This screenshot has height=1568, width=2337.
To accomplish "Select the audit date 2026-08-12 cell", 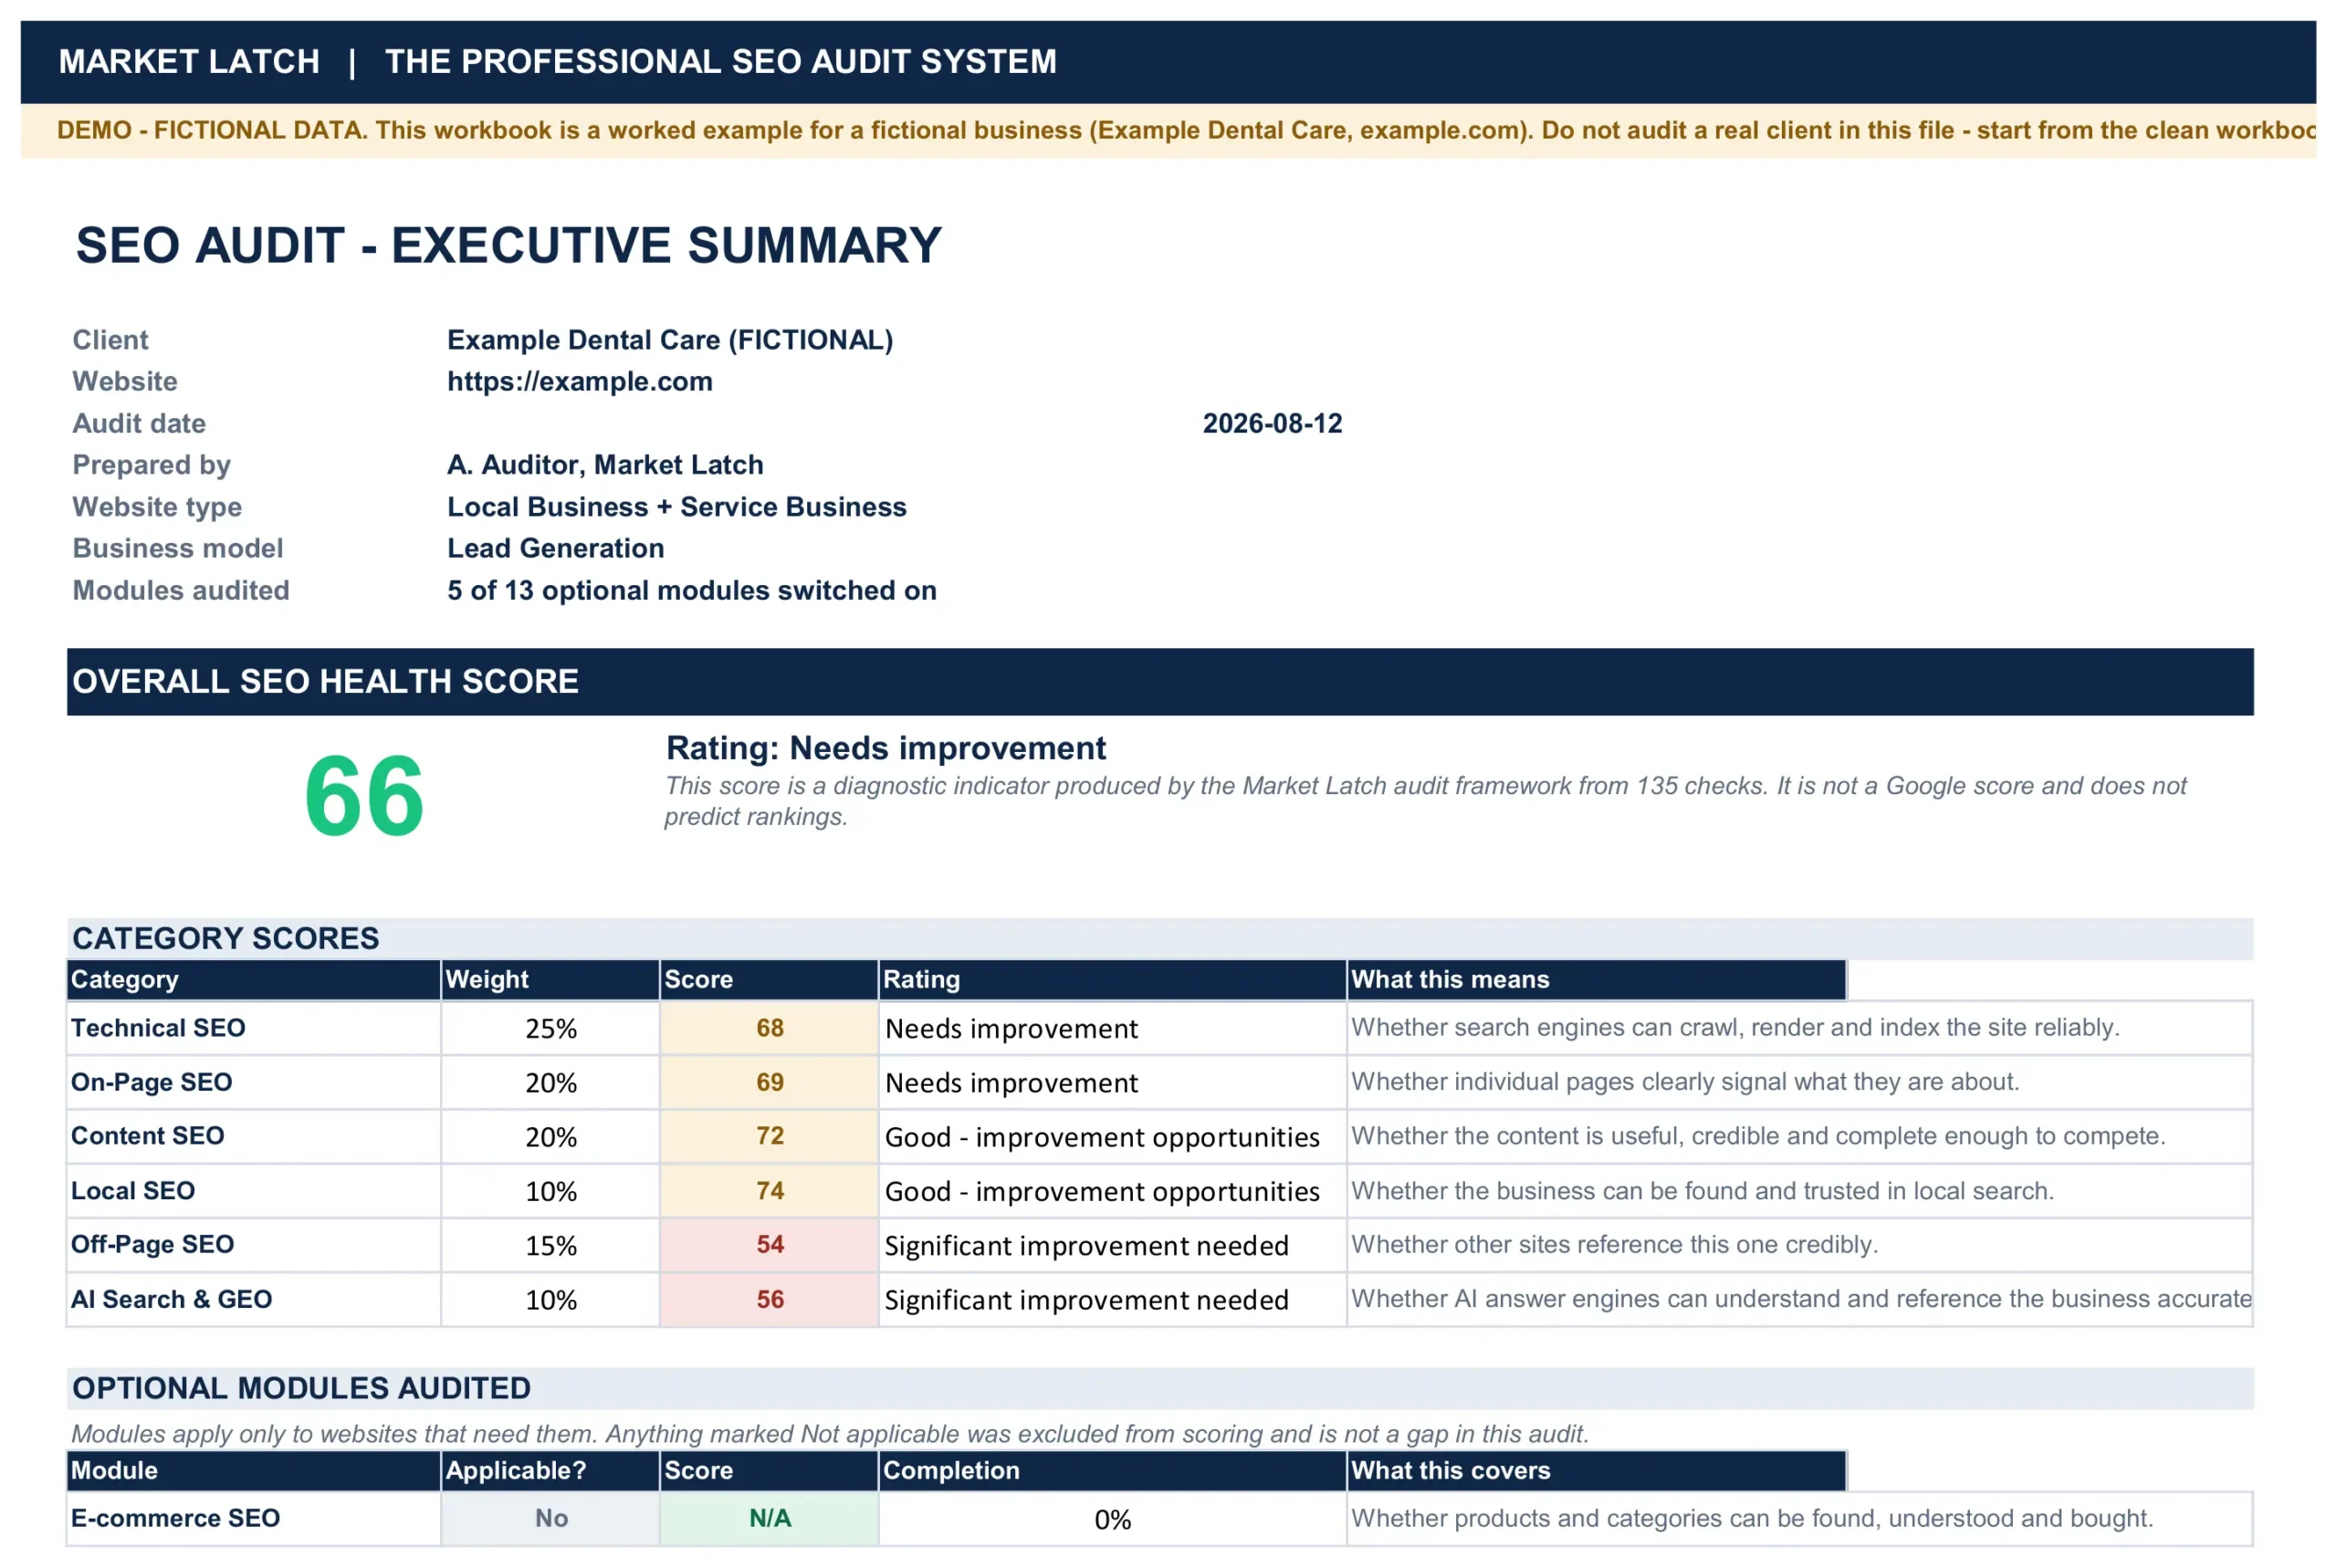I will click(x=1272, y=424).
